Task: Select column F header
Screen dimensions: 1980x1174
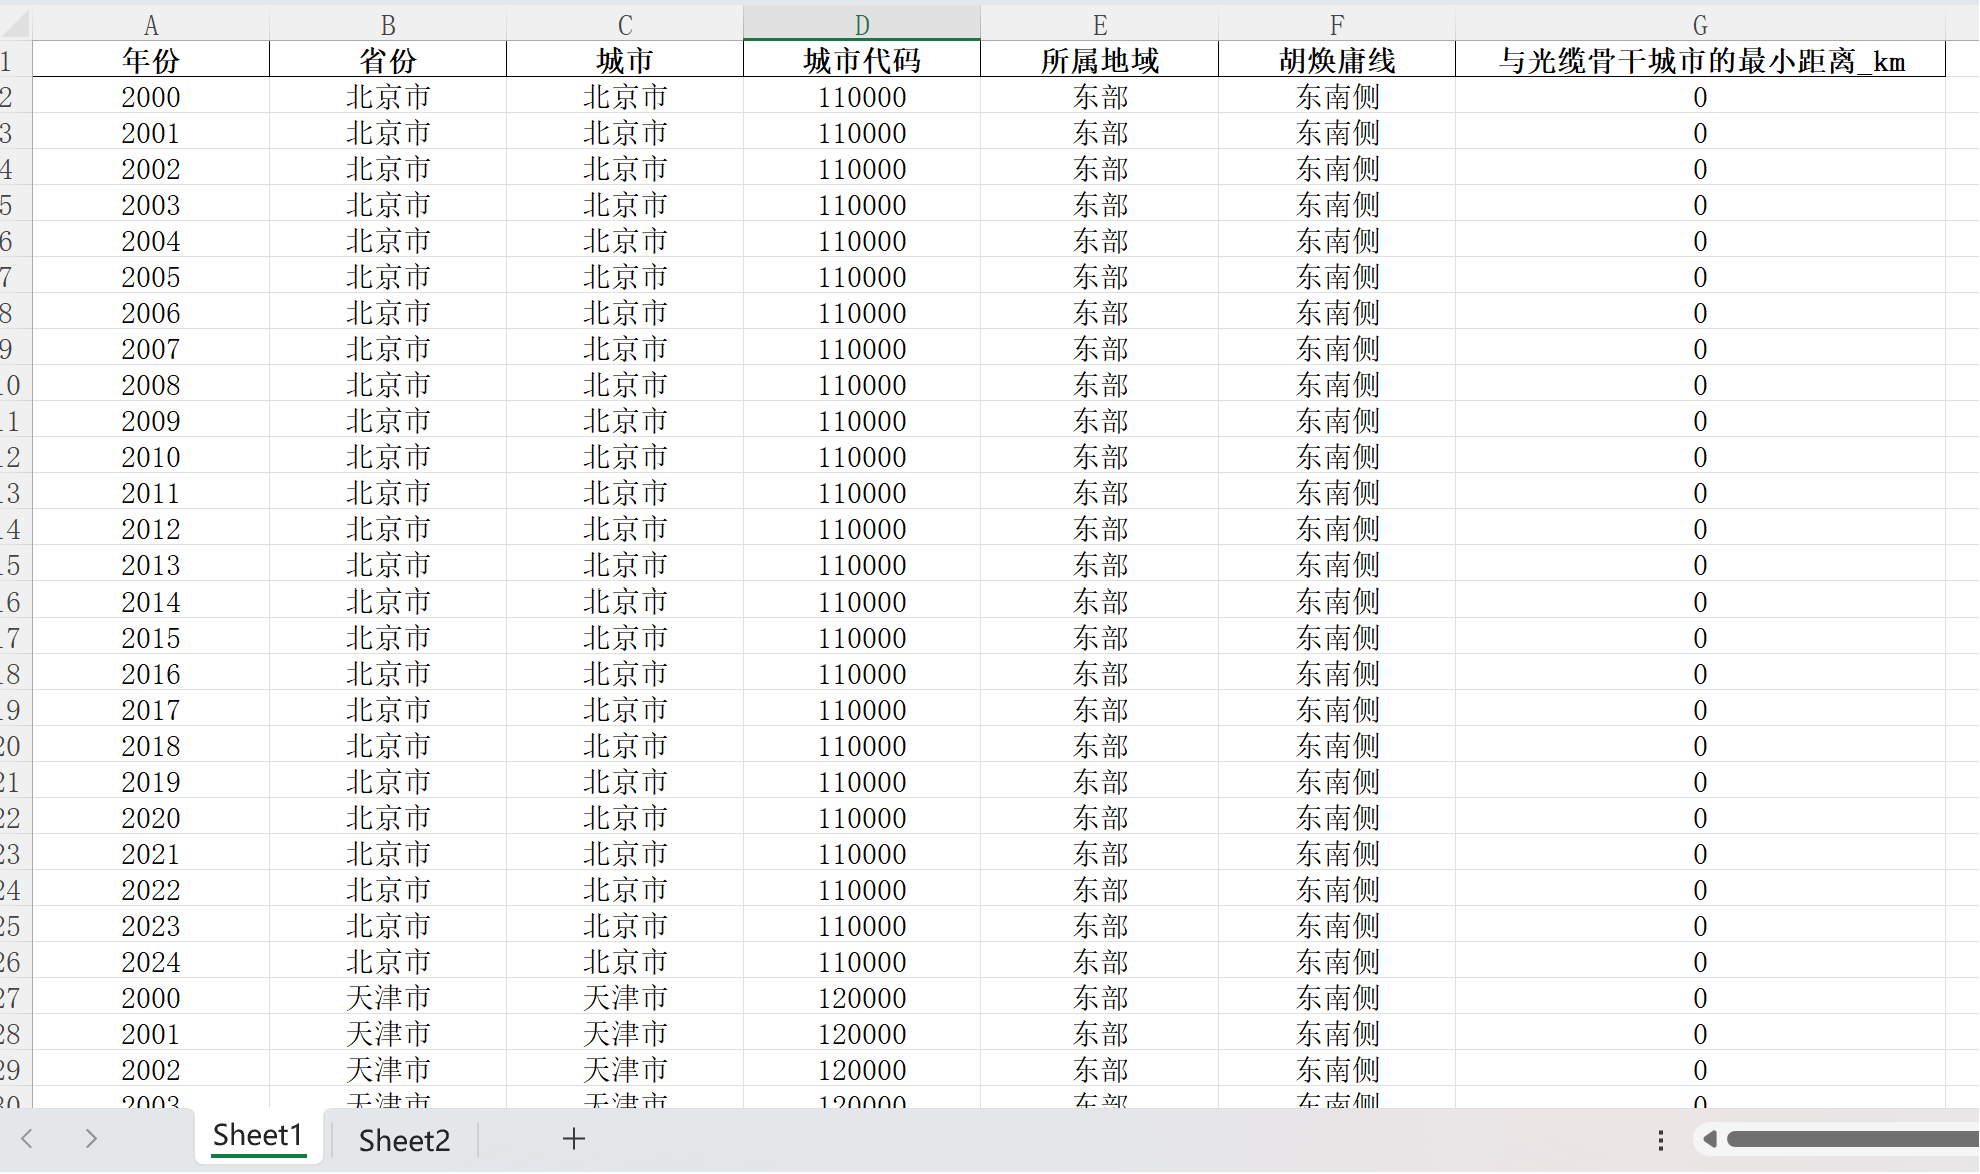Action: [1337, 25]
